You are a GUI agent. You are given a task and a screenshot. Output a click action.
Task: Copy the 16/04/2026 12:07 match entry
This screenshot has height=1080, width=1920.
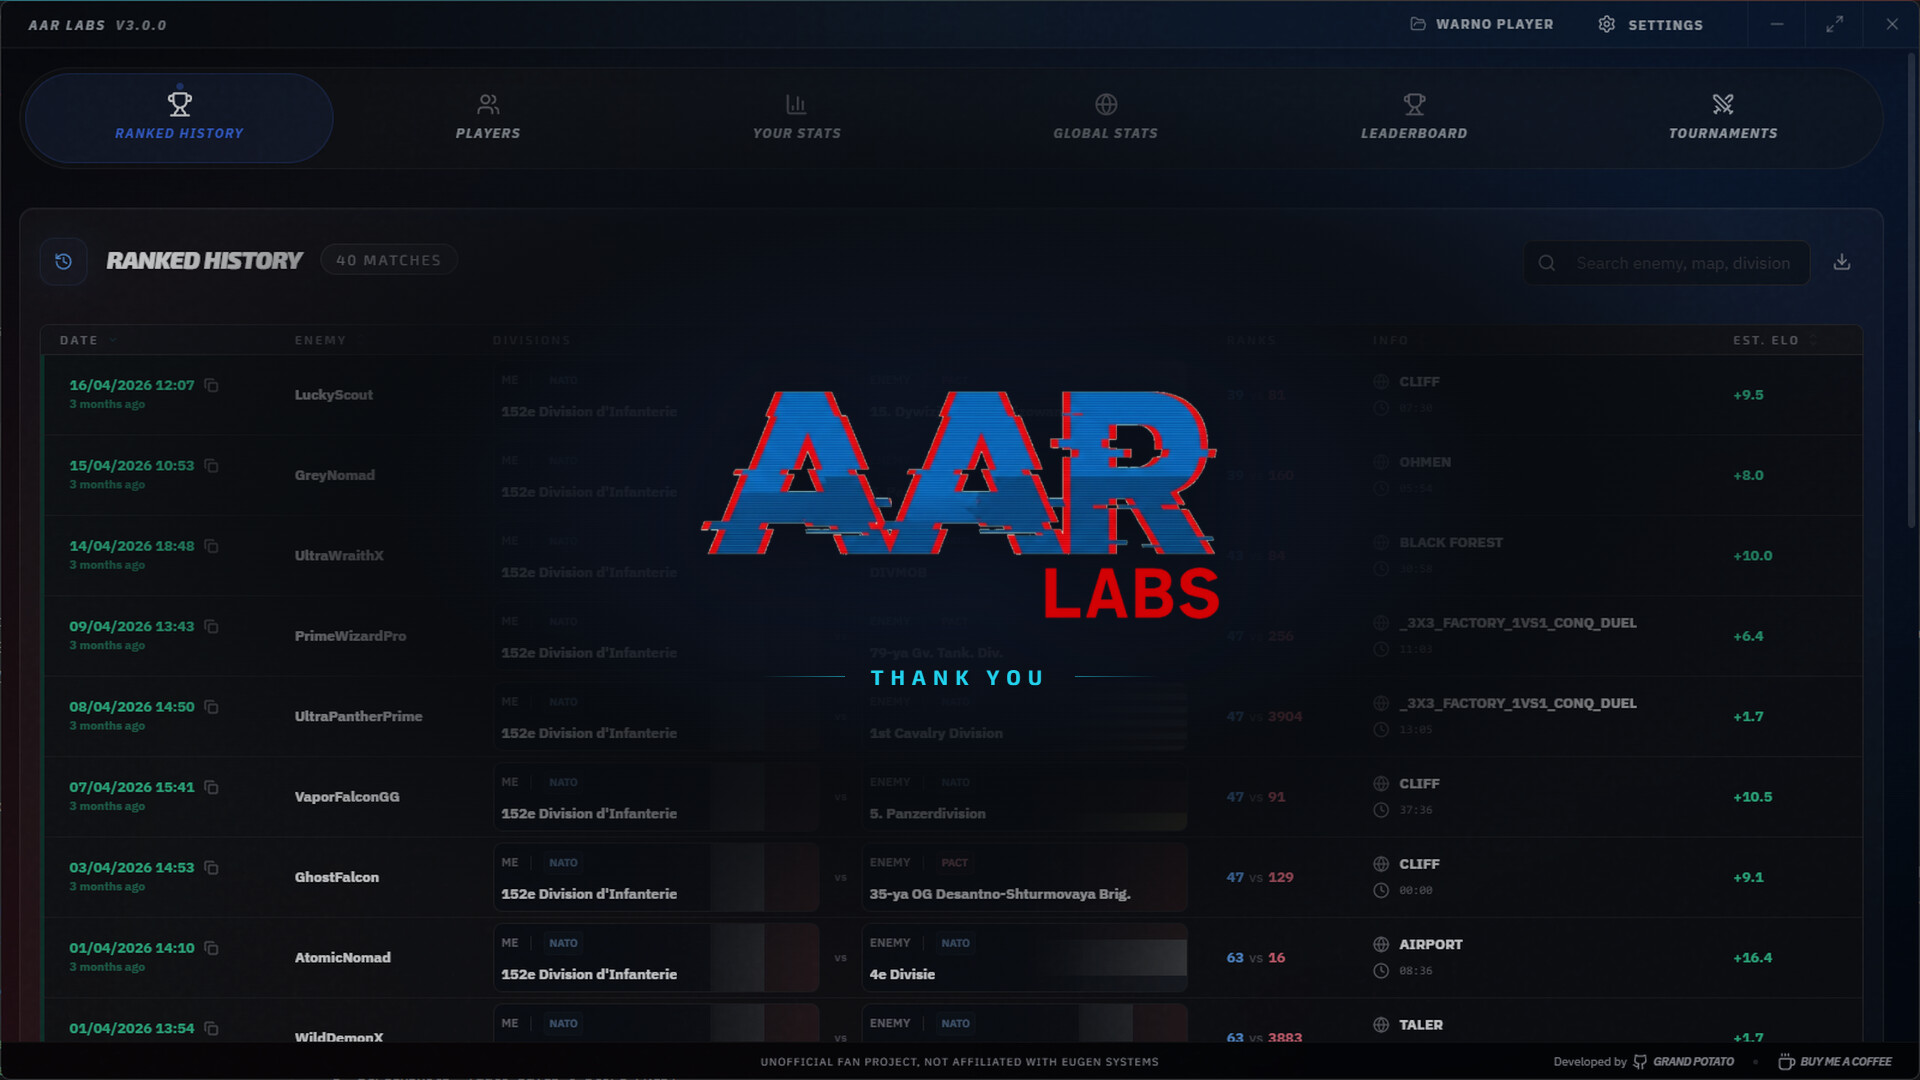[211, 385]
